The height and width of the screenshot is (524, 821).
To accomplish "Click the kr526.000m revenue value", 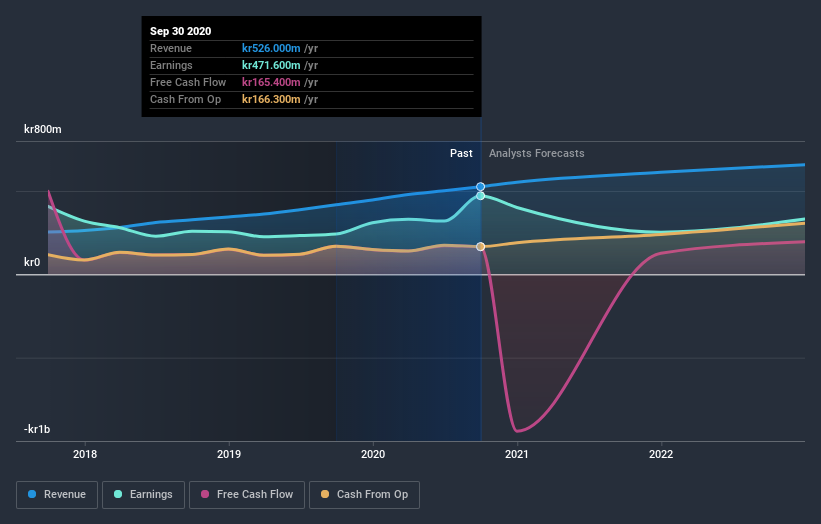I will (271, 48).
